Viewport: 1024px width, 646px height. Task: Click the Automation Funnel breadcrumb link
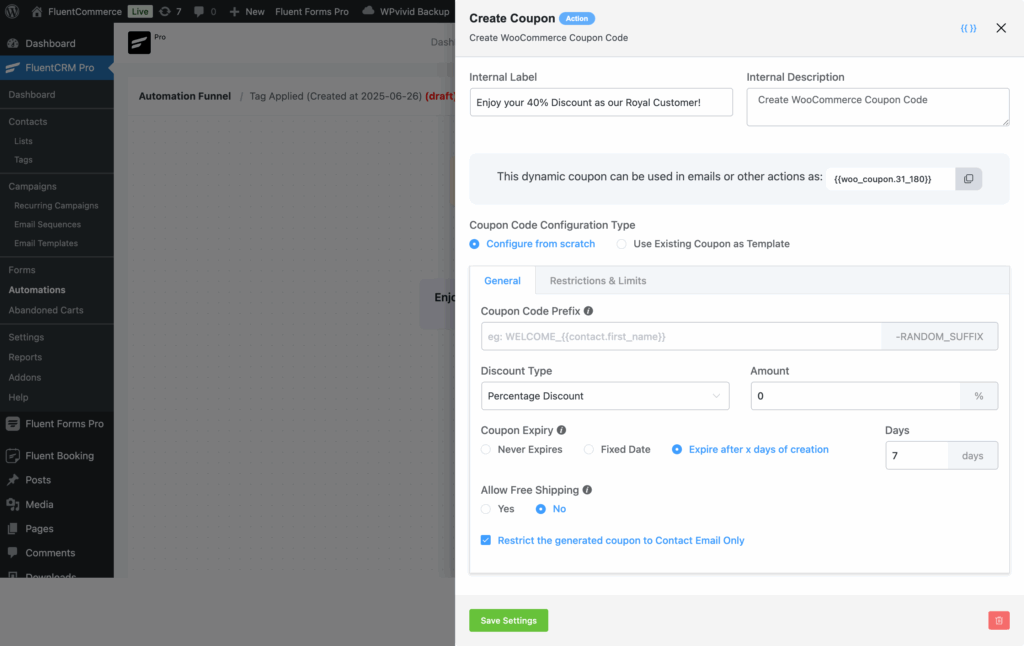coord(185,96)
